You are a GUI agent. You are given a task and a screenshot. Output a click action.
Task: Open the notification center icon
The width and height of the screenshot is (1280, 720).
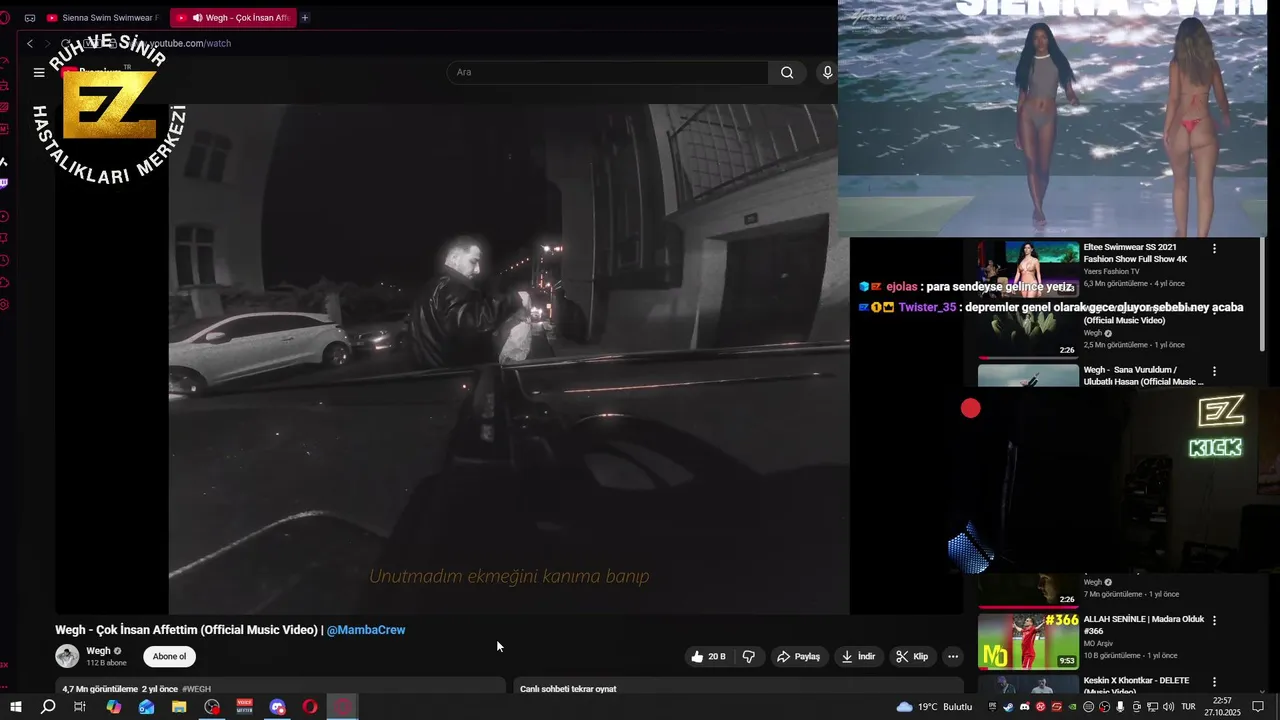click(x=1258, y=707)
